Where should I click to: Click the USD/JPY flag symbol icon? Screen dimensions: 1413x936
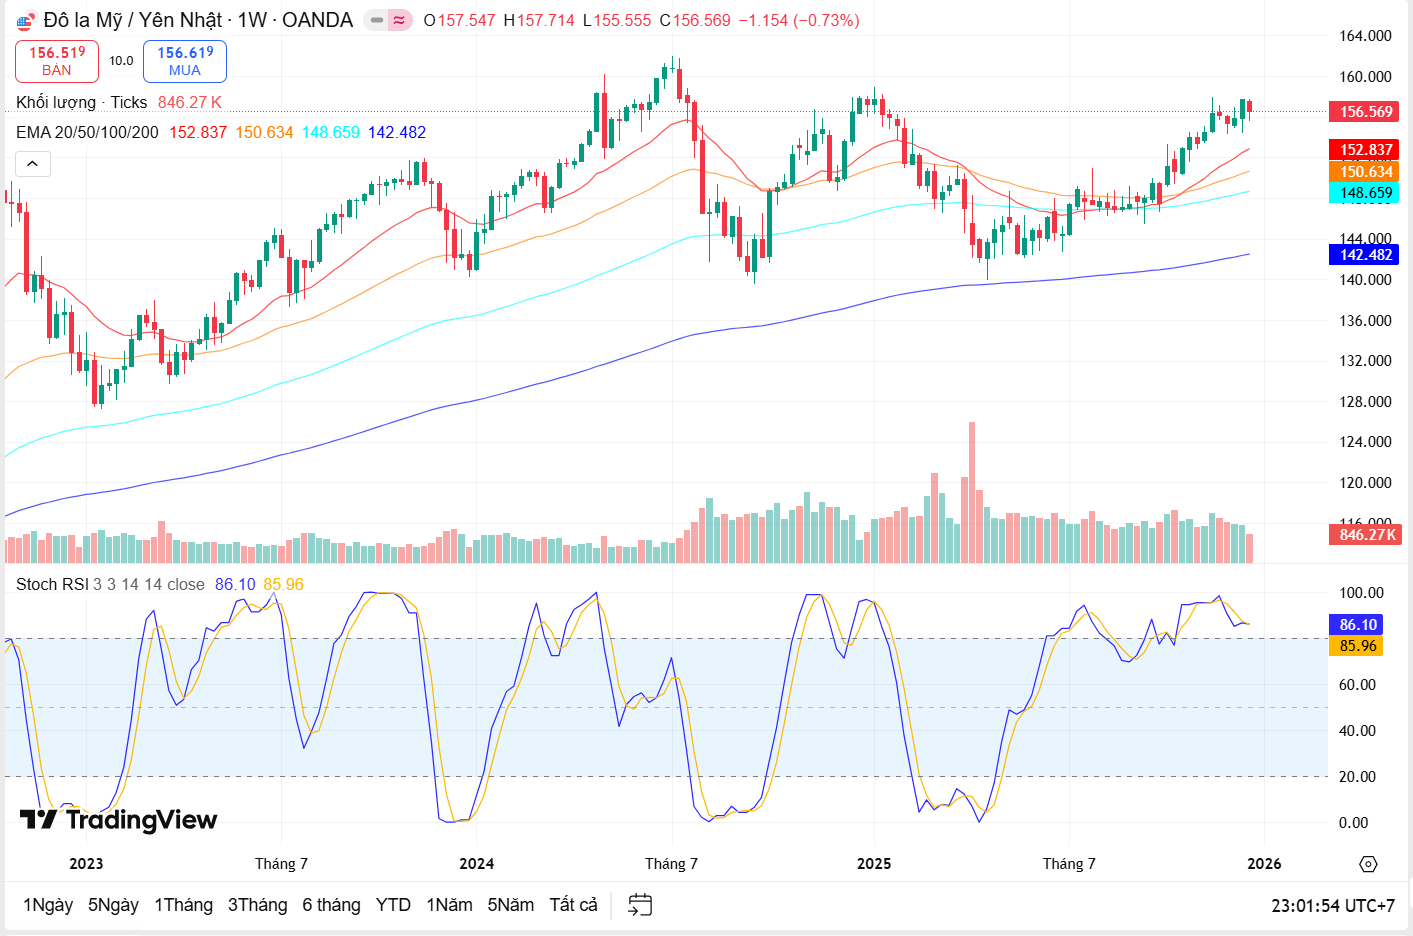[x=26, y=21]
